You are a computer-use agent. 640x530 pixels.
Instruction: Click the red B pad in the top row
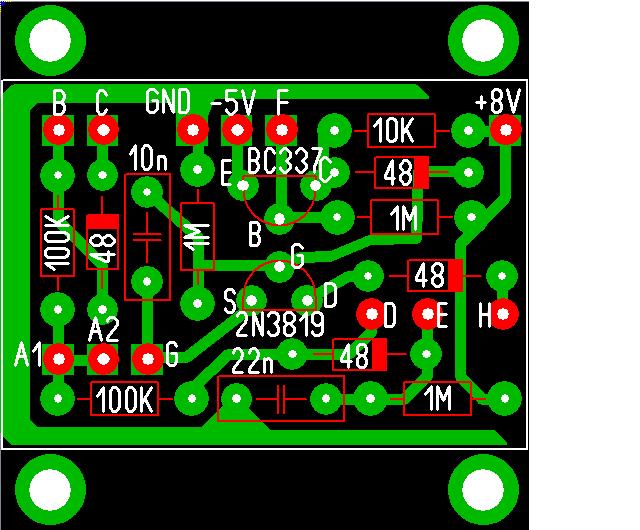(59, 130)
